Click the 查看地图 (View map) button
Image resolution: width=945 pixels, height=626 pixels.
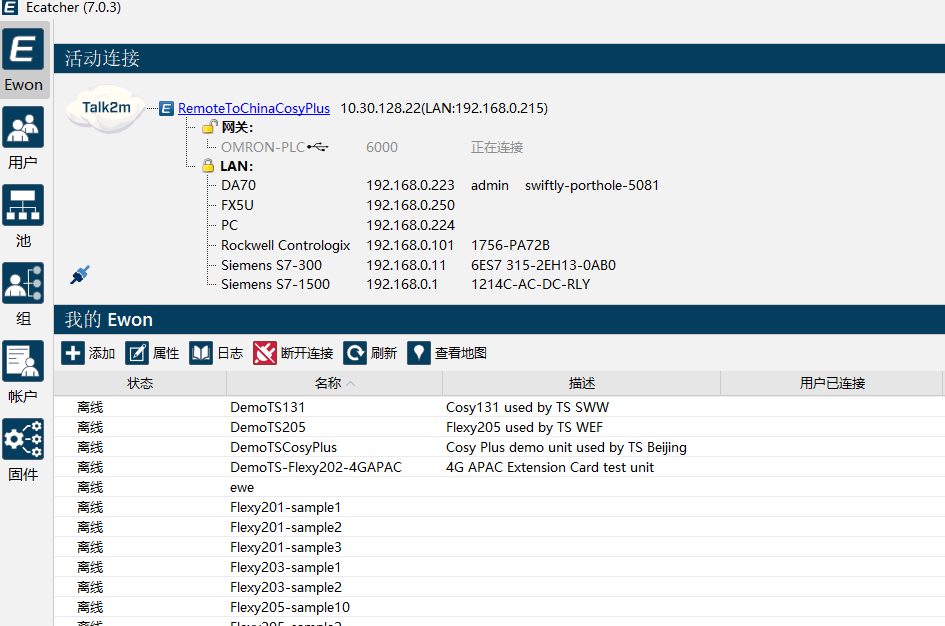(447, 353)
